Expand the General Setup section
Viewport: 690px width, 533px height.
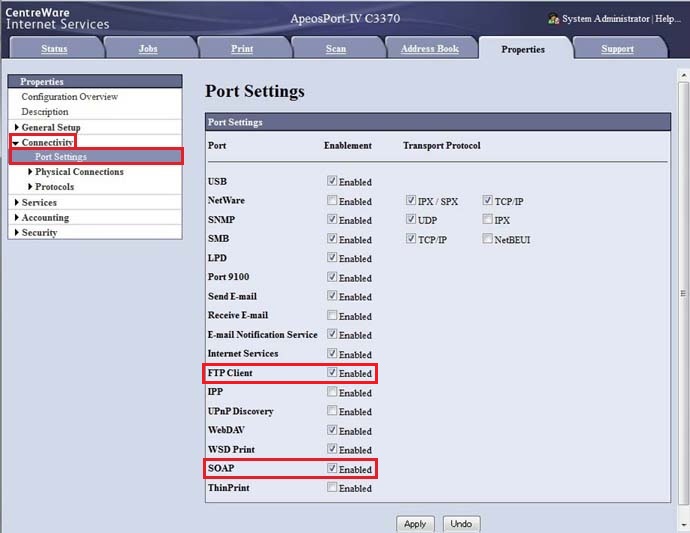click(x=16, y=128)
